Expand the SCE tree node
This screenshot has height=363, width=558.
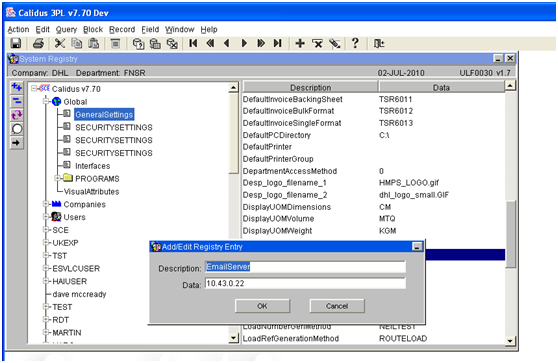pos(46,230)
